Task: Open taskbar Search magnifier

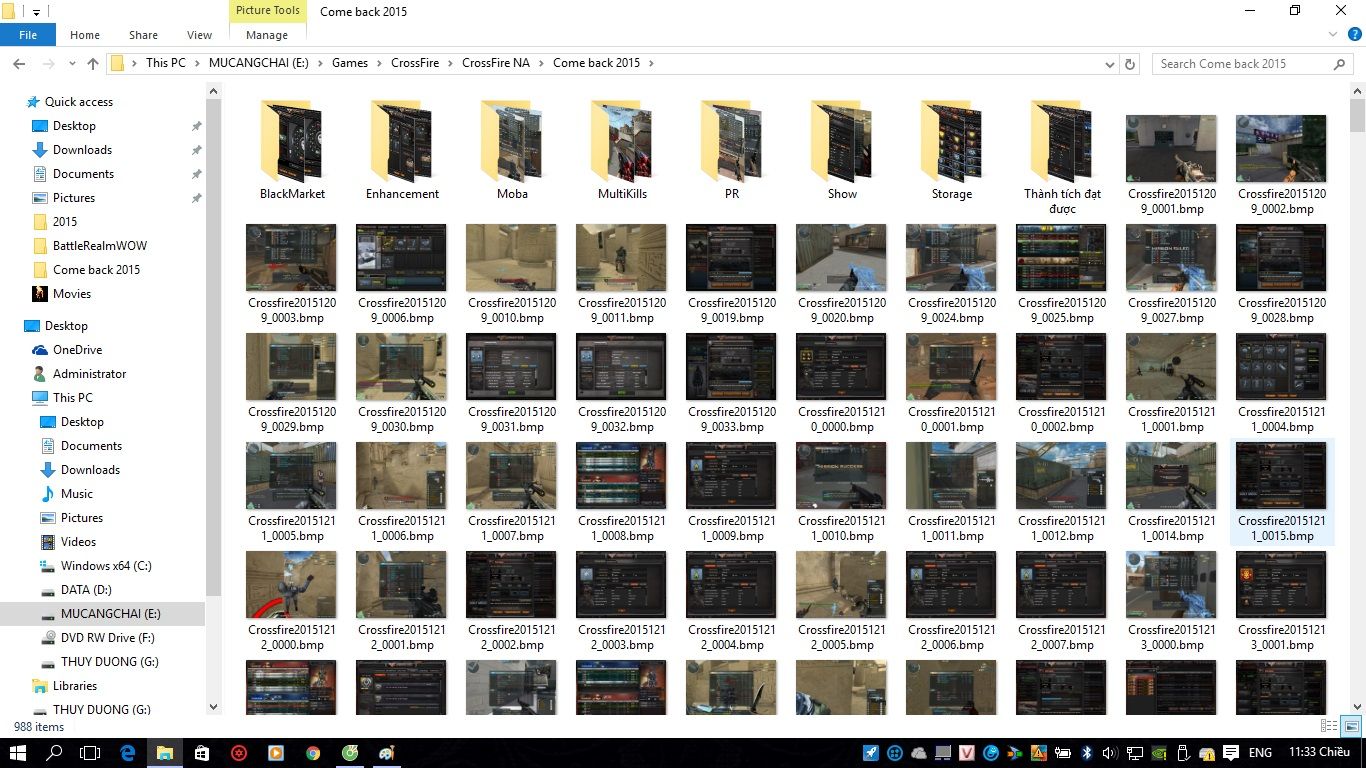Action: pos(55,752)
